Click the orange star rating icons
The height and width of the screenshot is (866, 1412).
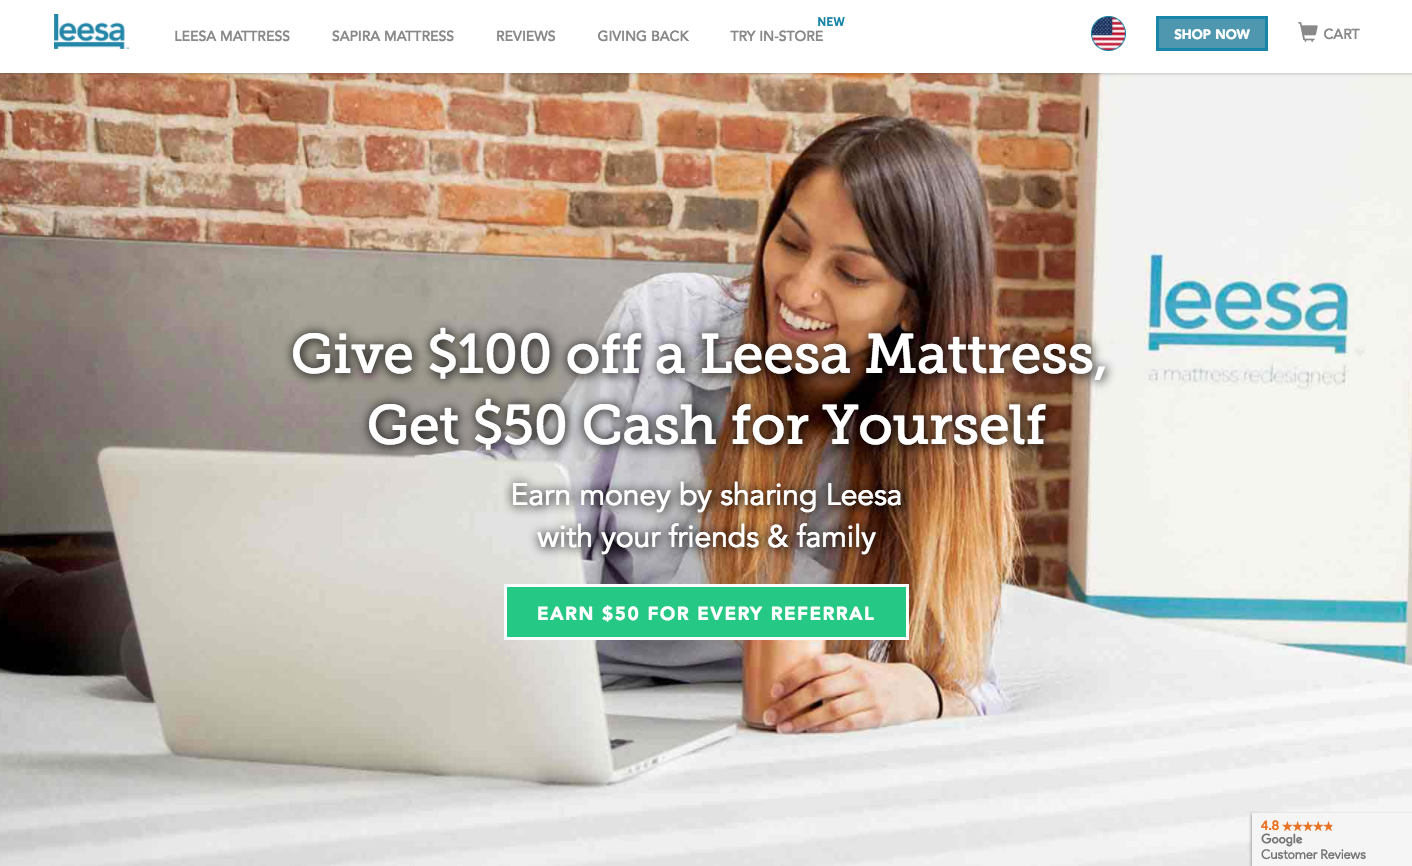pyautogui.click(x=1308, y=826)
